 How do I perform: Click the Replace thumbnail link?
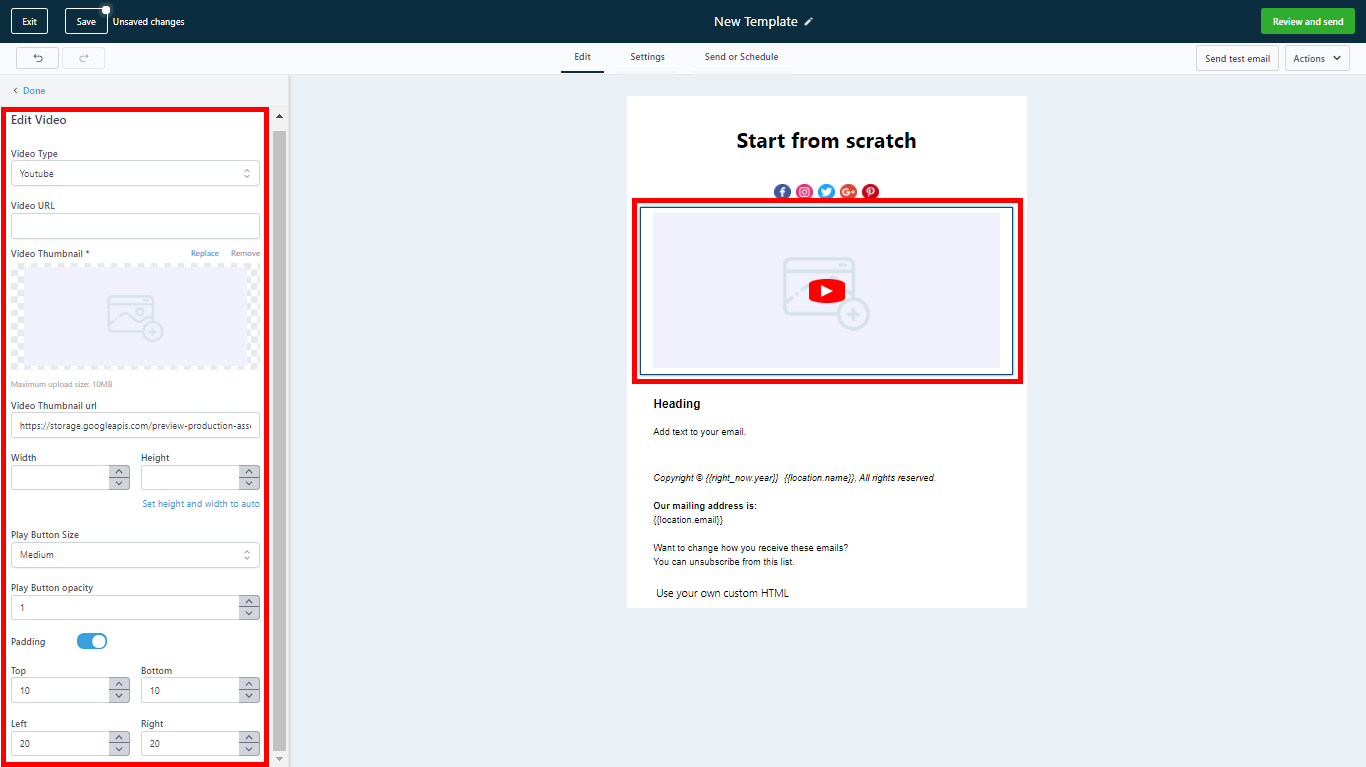coord(205,254)
